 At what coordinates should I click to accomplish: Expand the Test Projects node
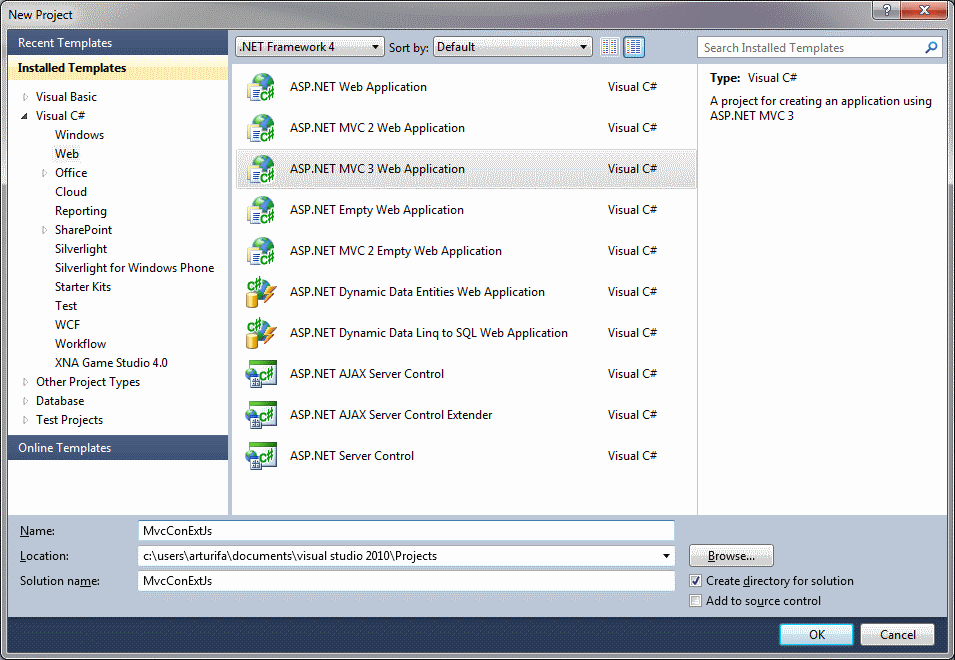pyautogui.click(x=25, y=420)
